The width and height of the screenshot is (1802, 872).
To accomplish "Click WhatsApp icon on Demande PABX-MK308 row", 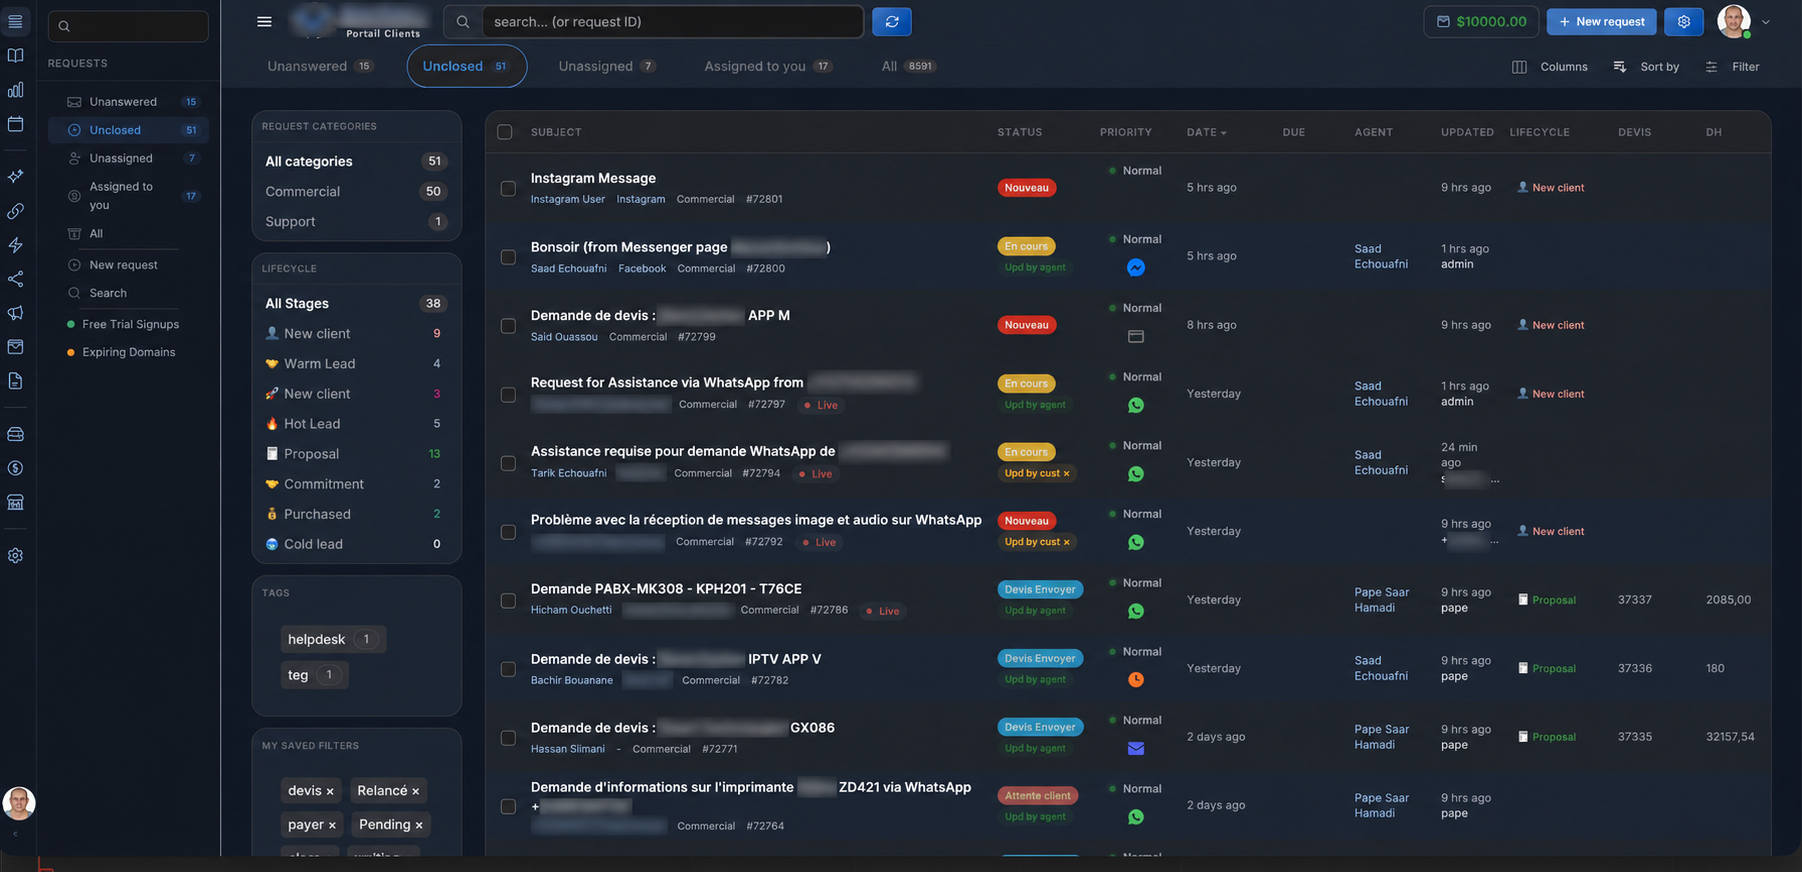I will point(1136,611).
